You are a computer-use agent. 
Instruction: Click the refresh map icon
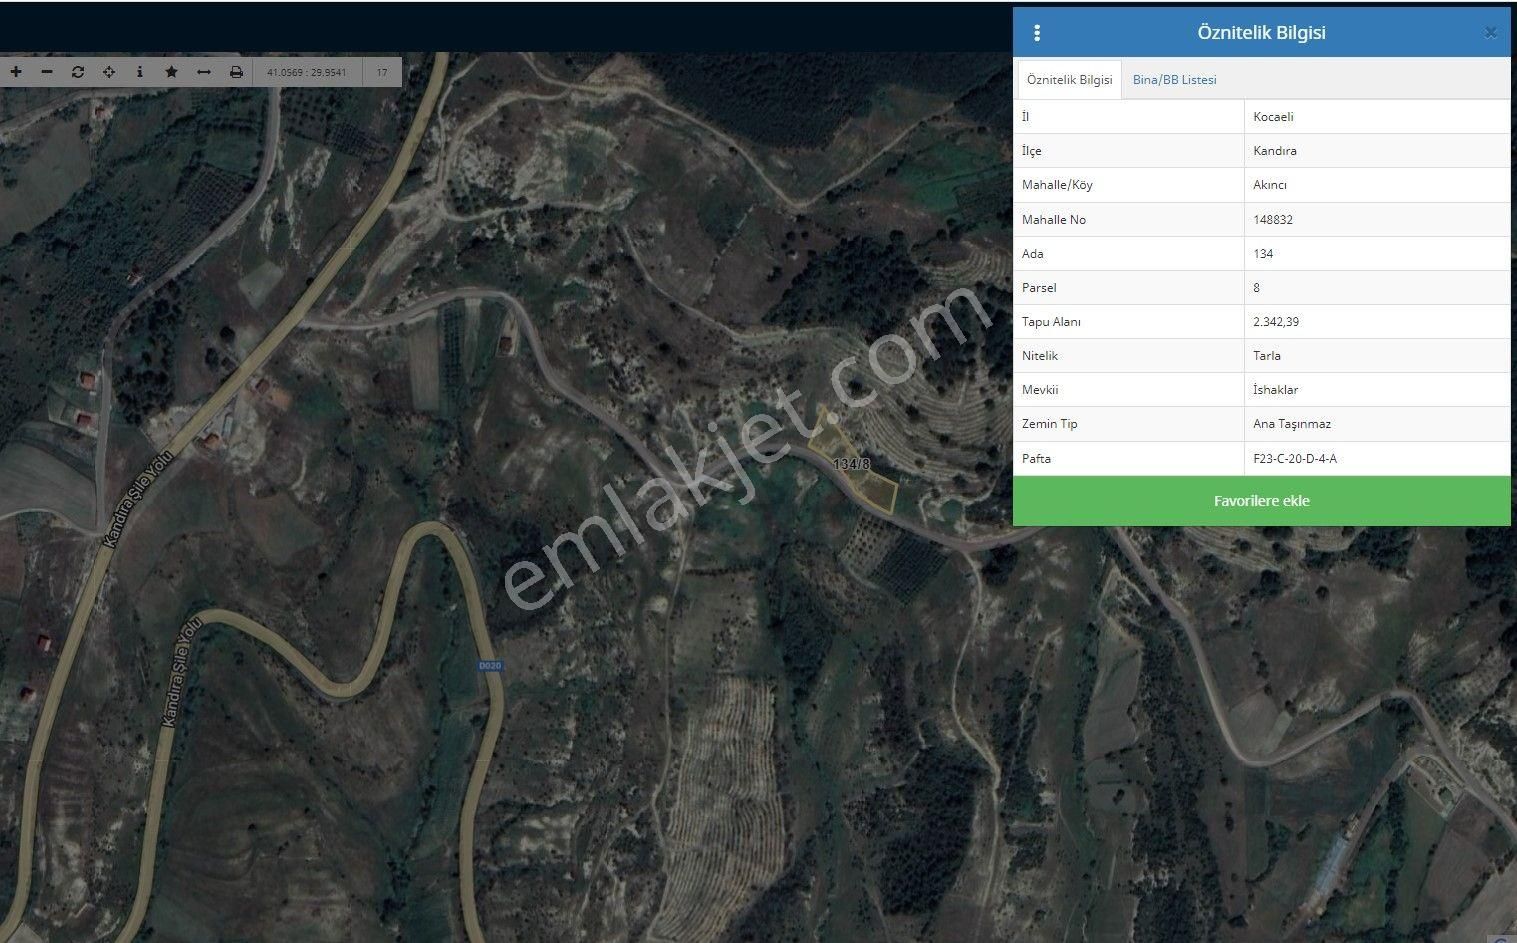pos(78,72)
